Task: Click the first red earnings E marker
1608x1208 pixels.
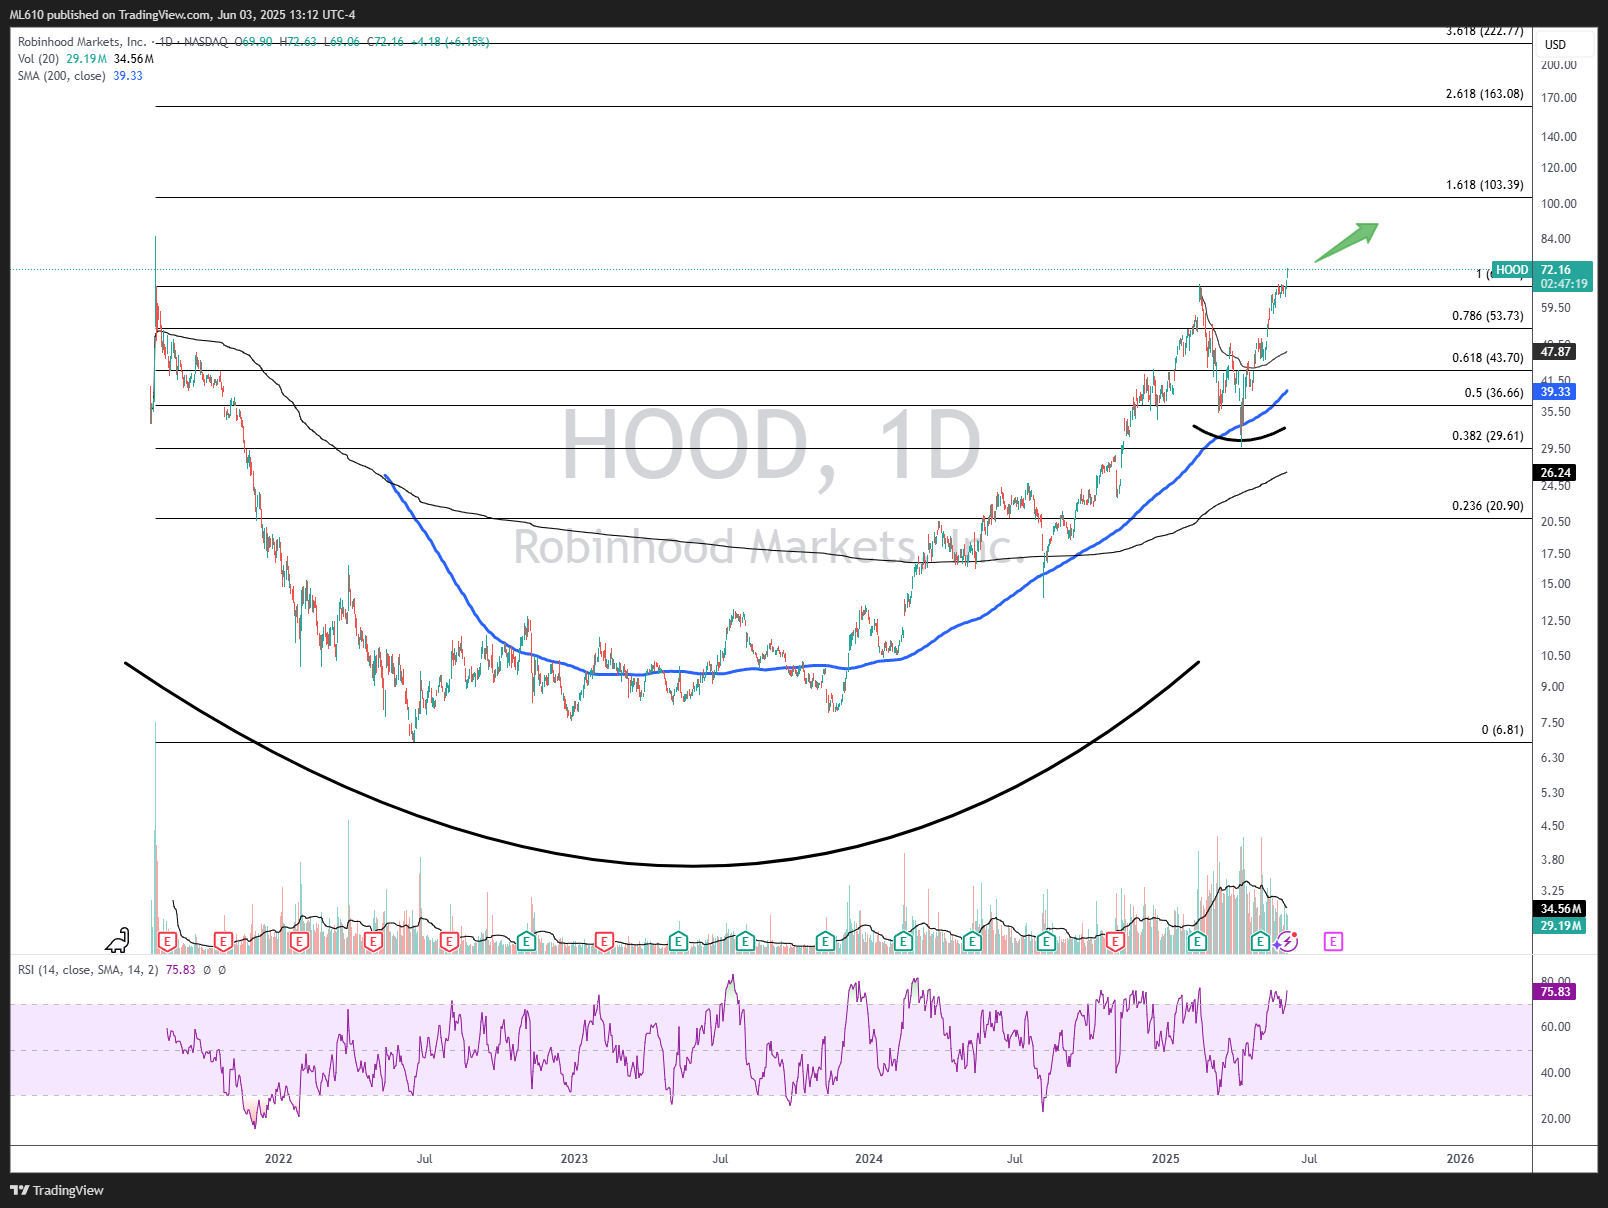Action: tap(167, 941)
